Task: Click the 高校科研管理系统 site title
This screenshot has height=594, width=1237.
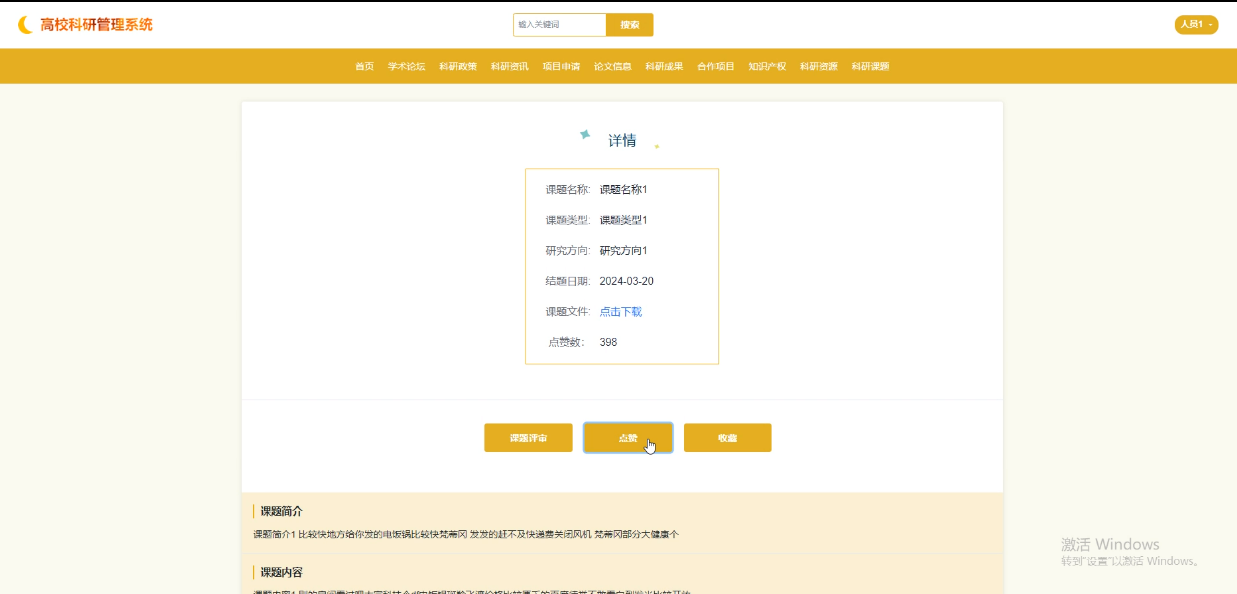Action: pyautogui.click(x=96, y=25)
